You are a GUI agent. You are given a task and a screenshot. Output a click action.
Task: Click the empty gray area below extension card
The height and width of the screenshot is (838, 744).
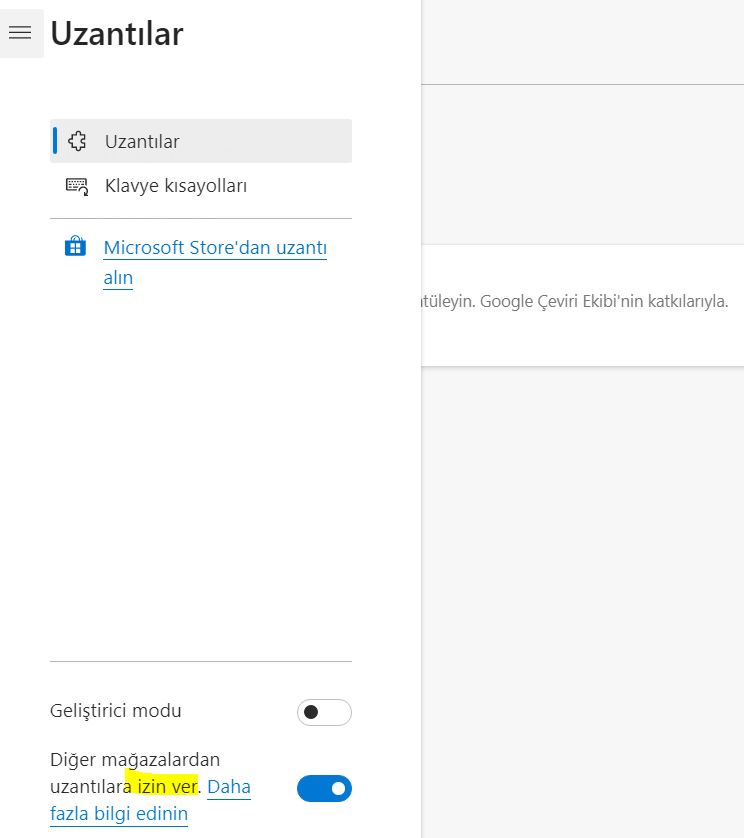click(582, 600)
